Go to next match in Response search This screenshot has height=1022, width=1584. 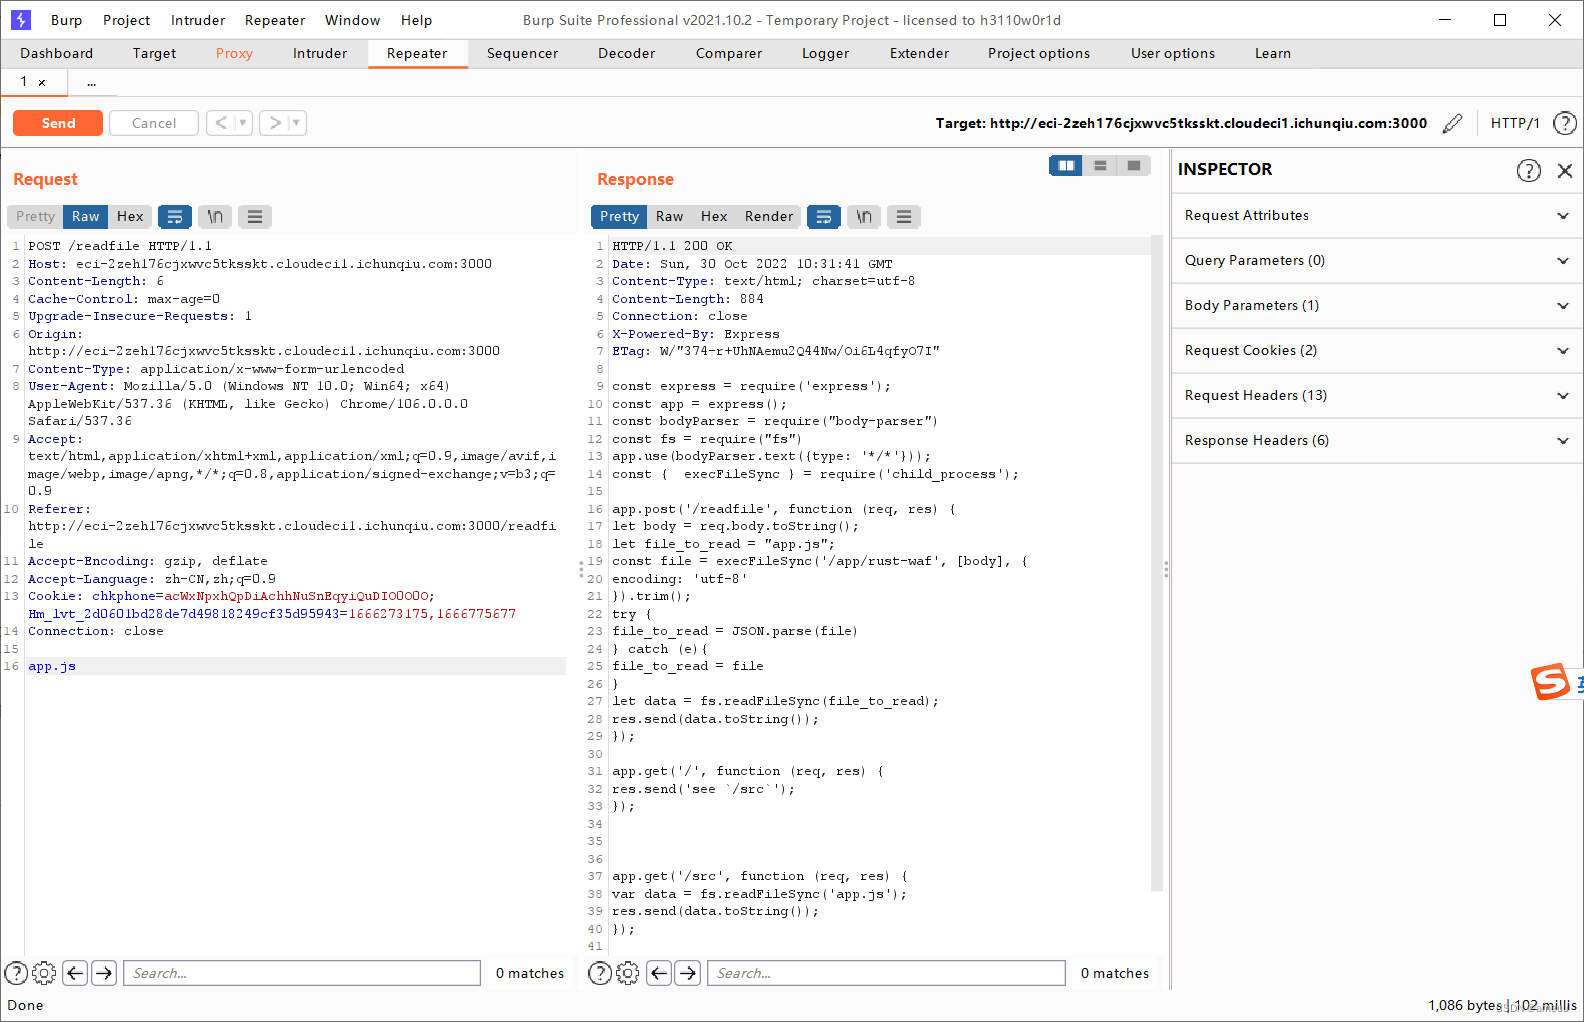point(688,973)
